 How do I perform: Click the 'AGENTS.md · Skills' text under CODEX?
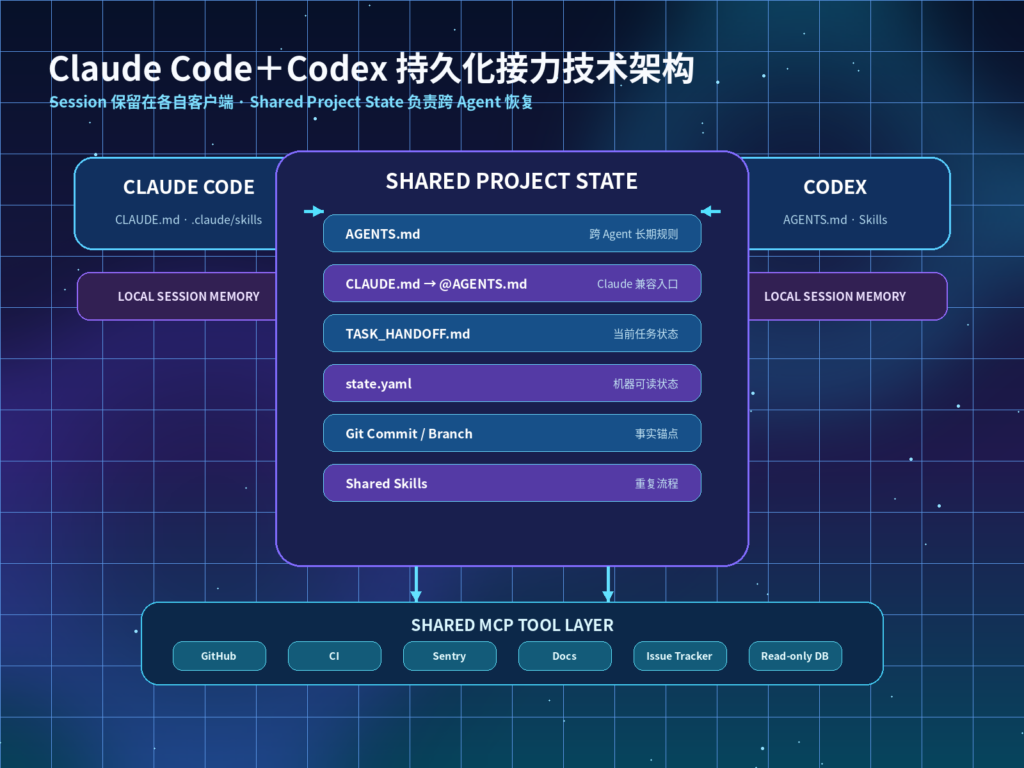[835, 220]
